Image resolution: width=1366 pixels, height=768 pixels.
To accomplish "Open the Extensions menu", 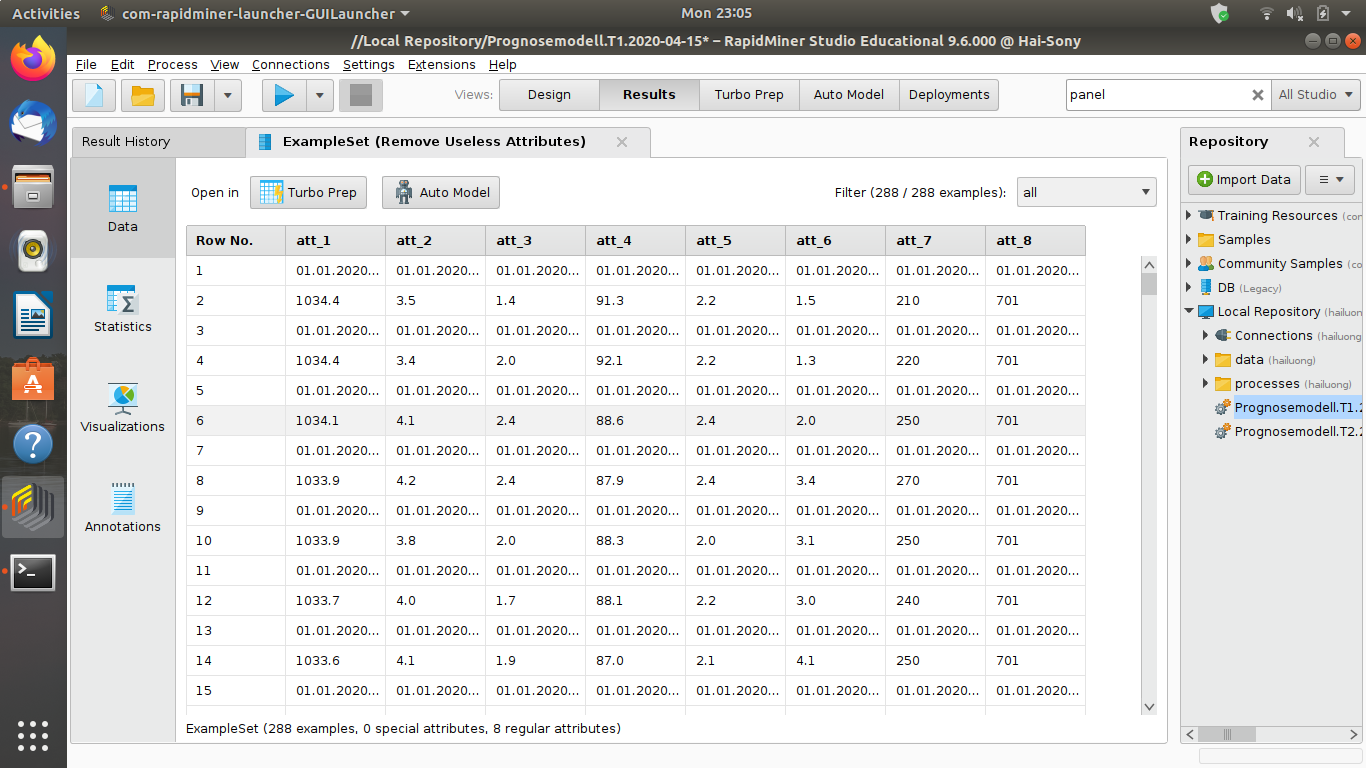I will tap(441, 64).
